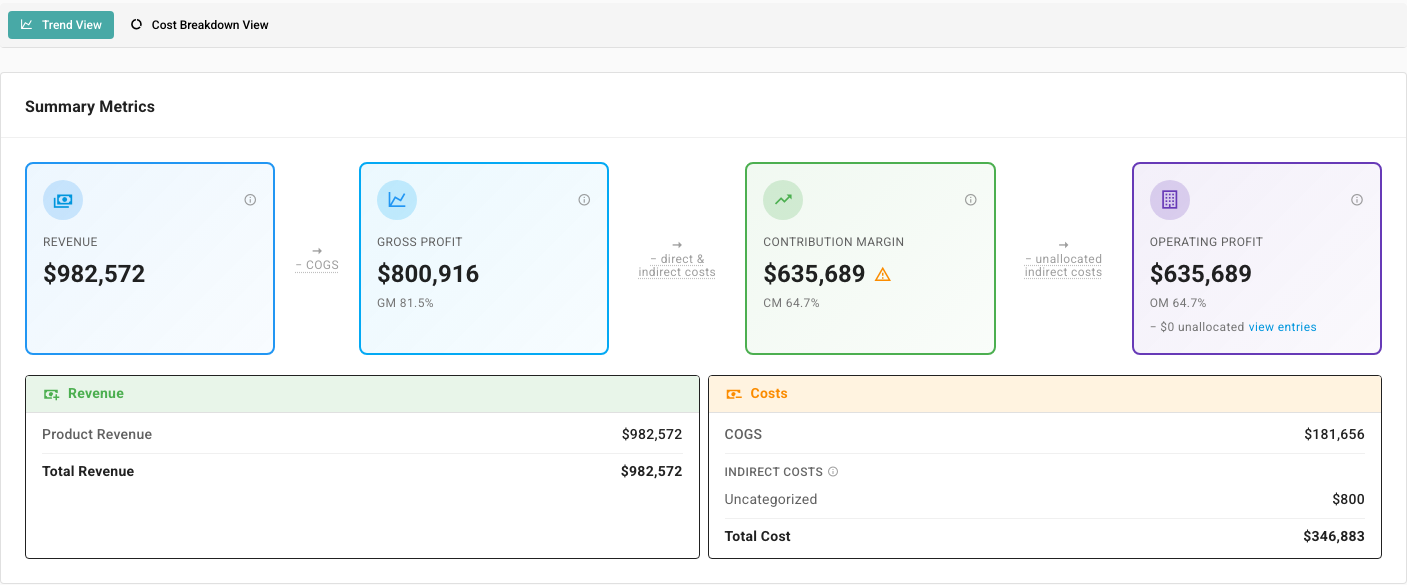Click the Total Revenue row label

(88, 471)
